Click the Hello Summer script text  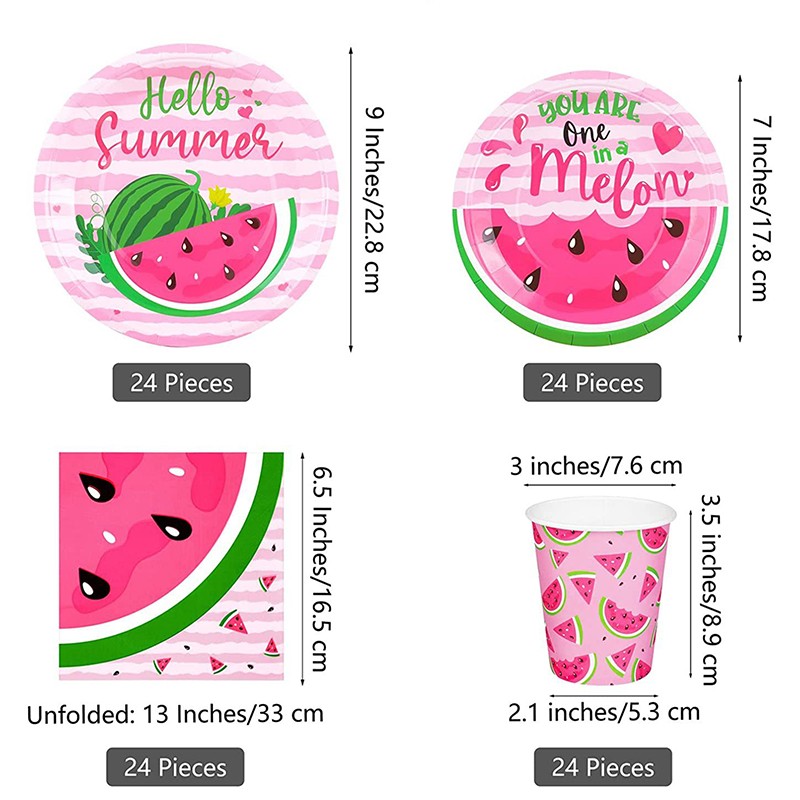coord(188,121)
